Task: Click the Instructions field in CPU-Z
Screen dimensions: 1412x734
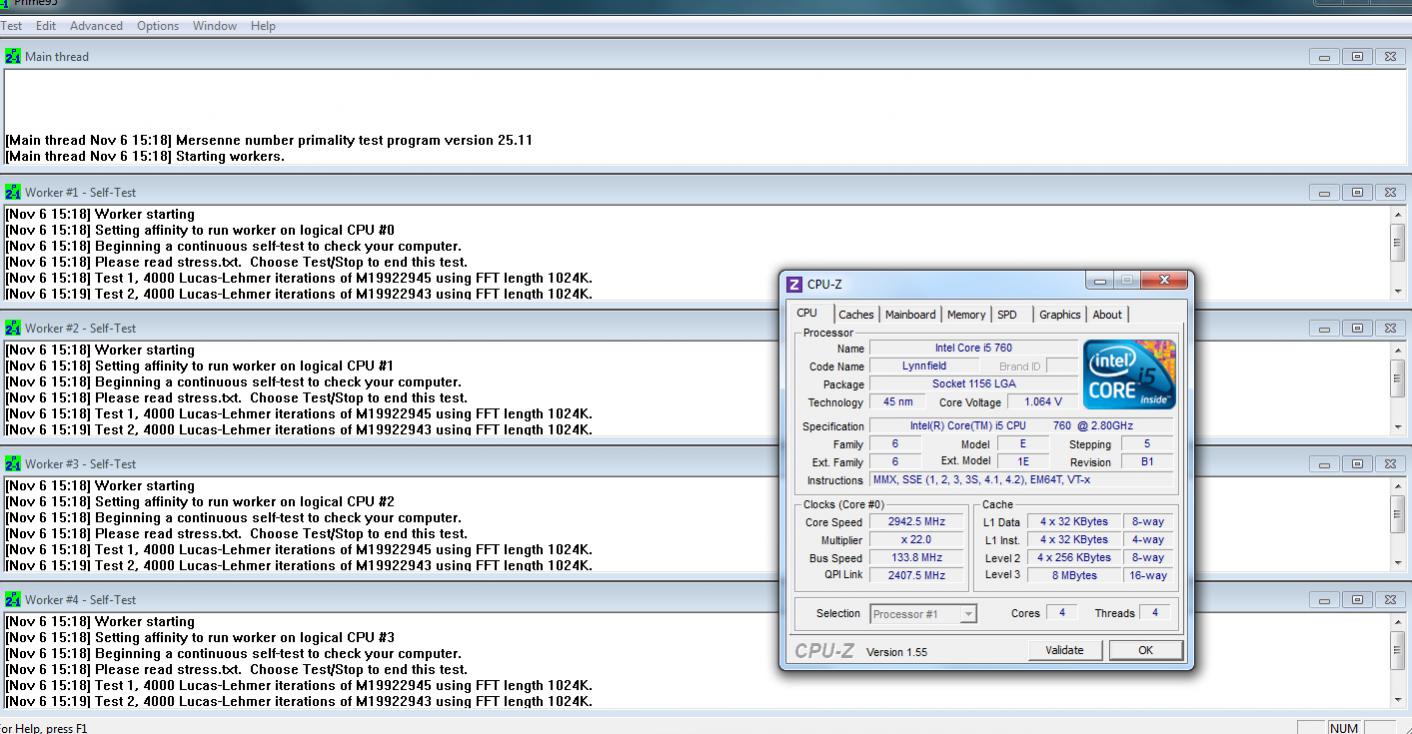Action: pyautogui.click(x=1023, y=480)
